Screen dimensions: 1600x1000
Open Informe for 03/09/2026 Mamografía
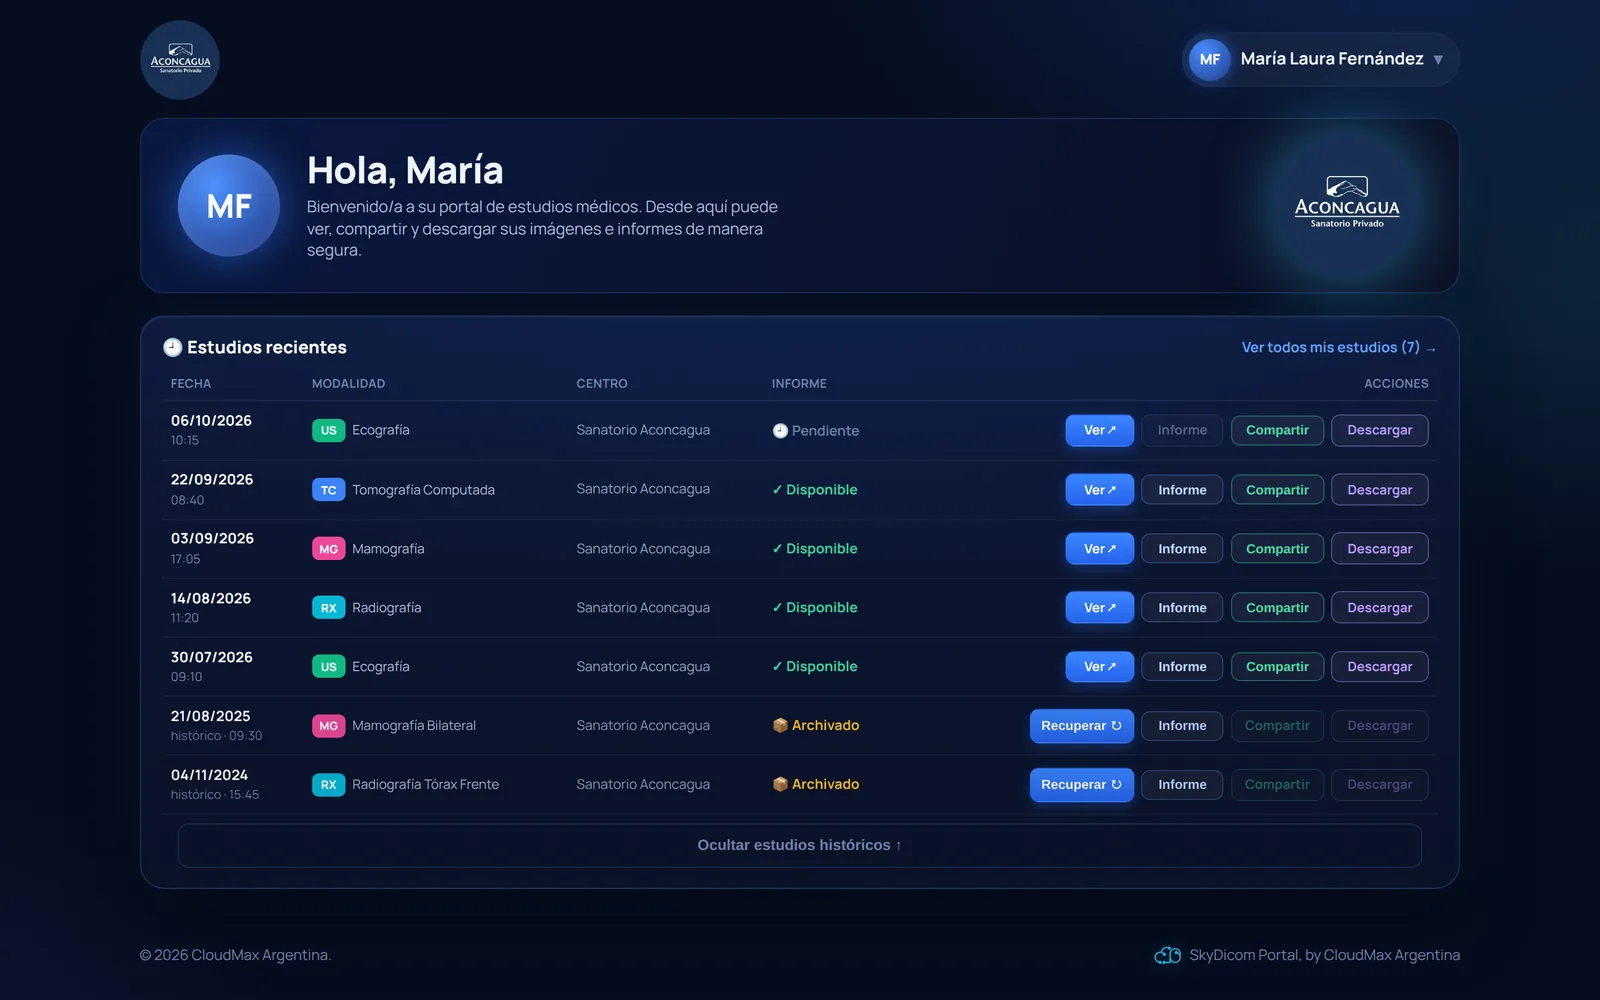[x=1182, y=549]
